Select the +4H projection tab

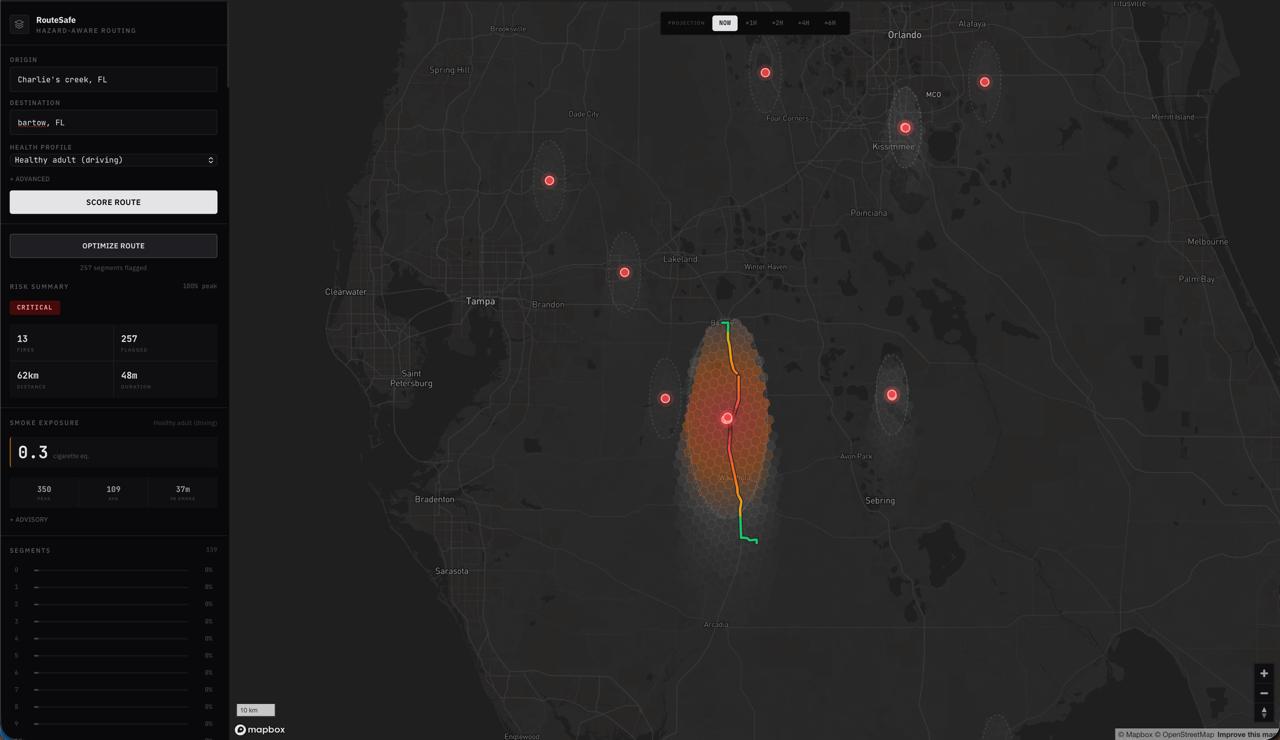point(803,23)
